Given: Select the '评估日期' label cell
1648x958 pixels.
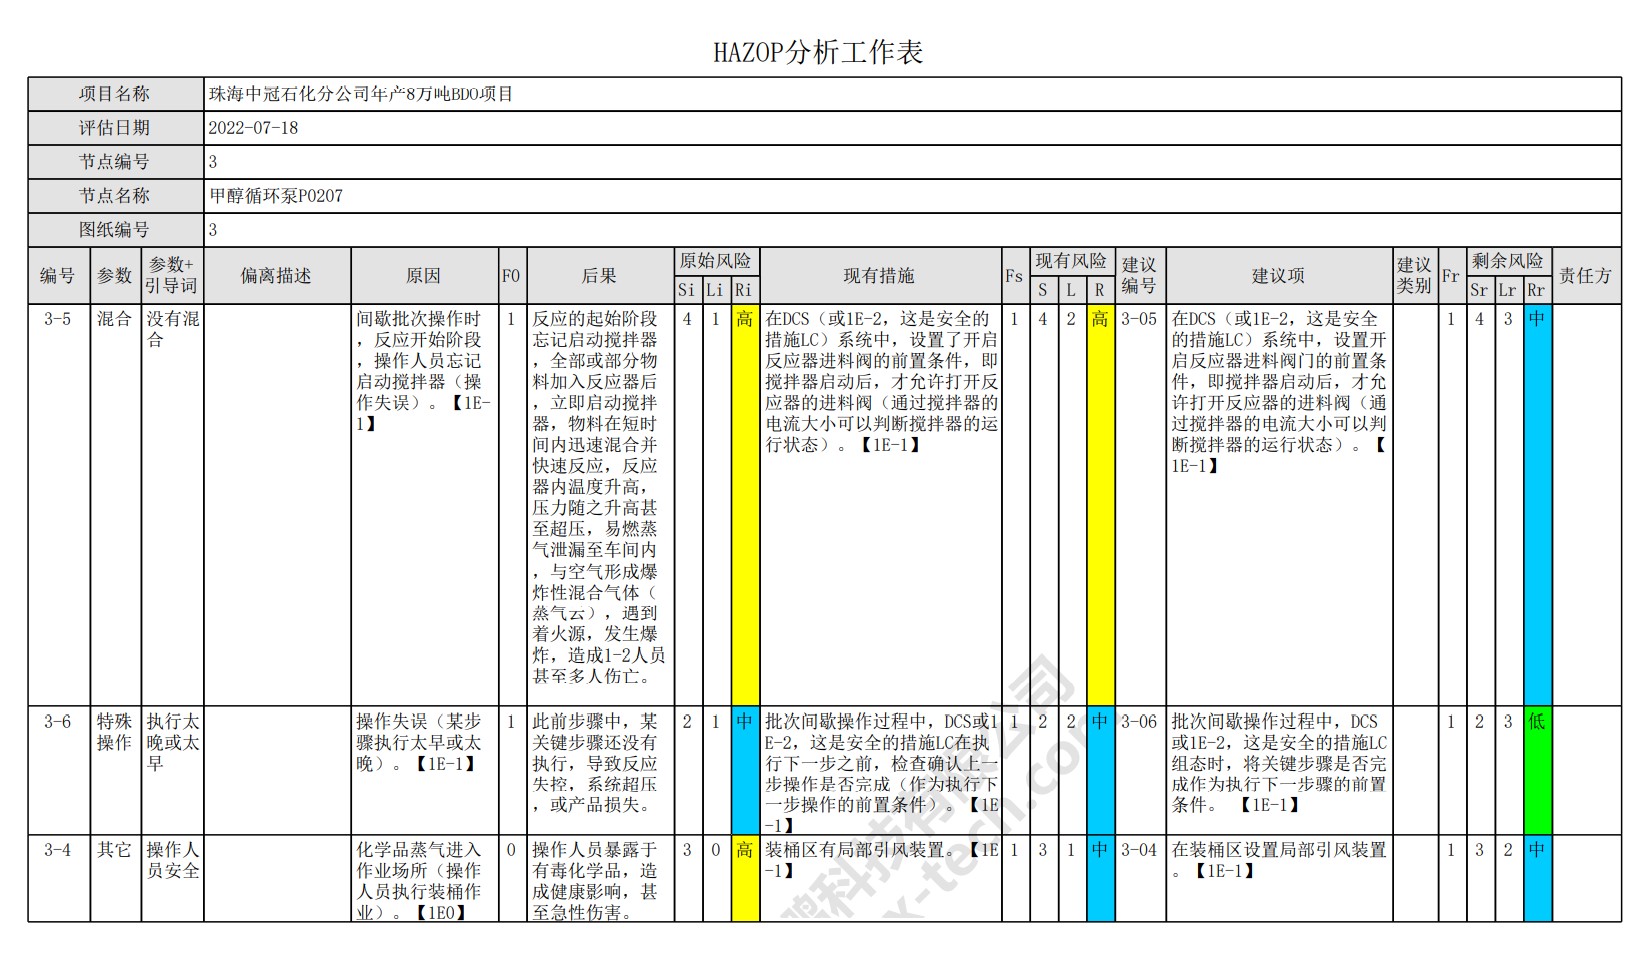Looking at the screenshot, I should coord(116,128).
